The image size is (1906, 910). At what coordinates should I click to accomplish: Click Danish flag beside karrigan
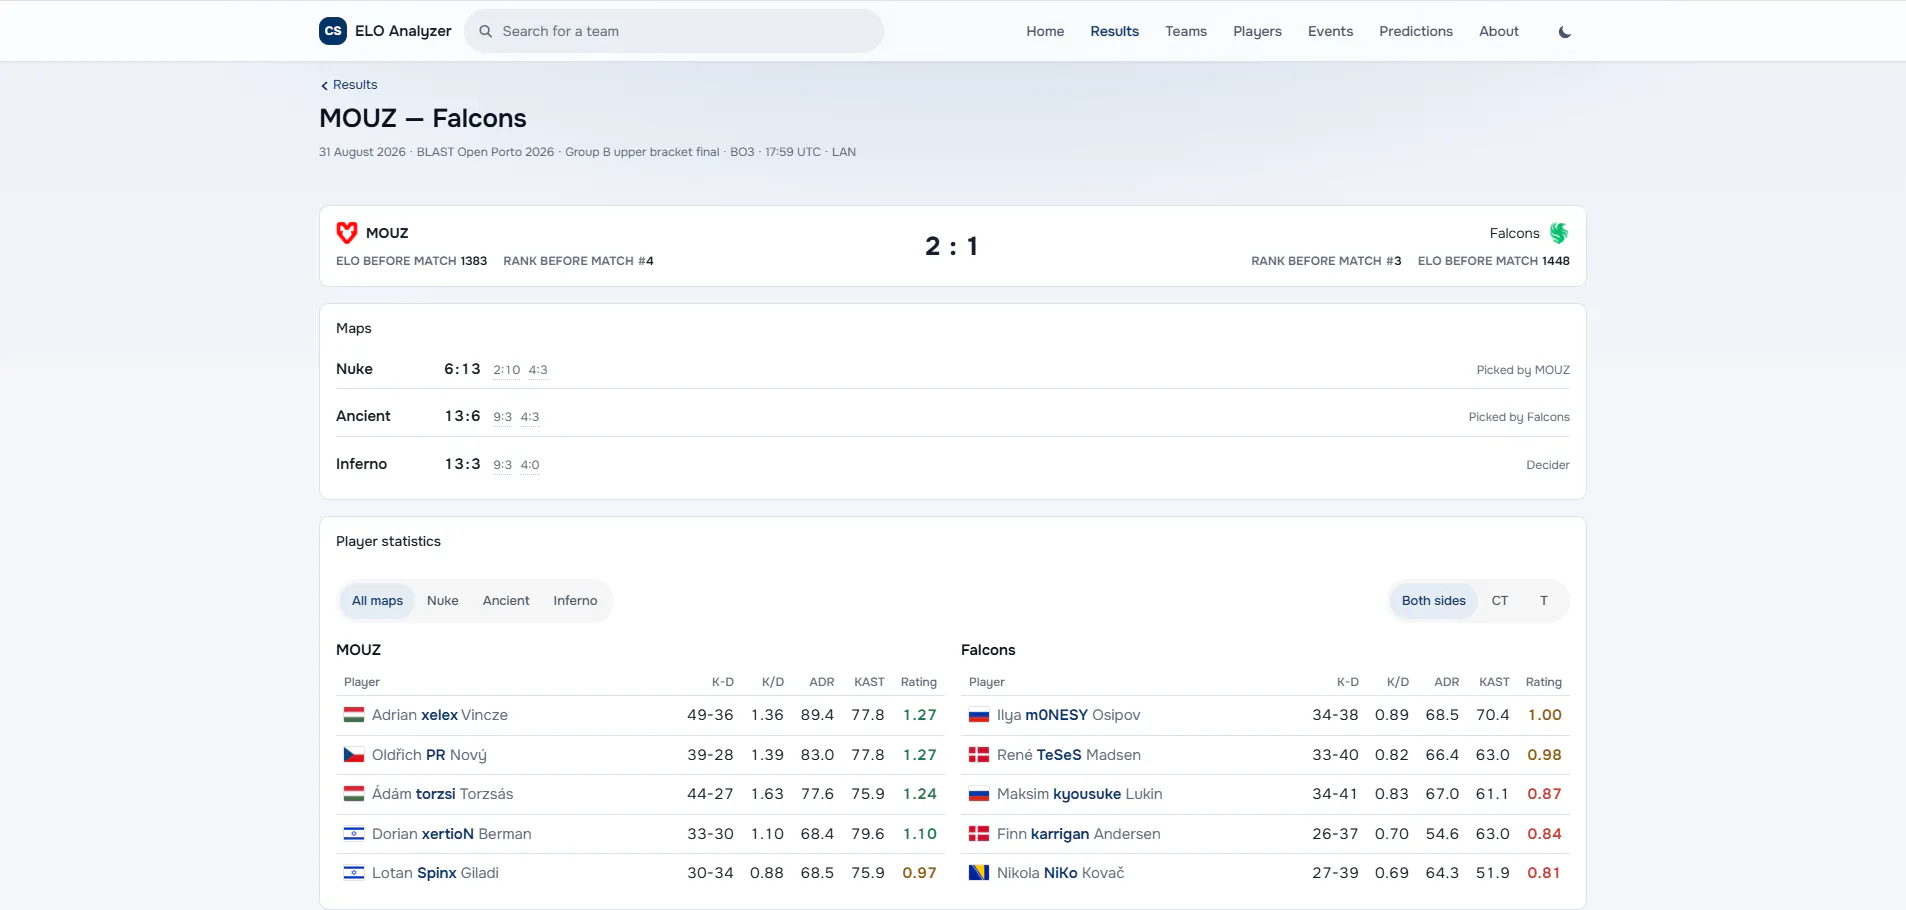tap(979, 834)
